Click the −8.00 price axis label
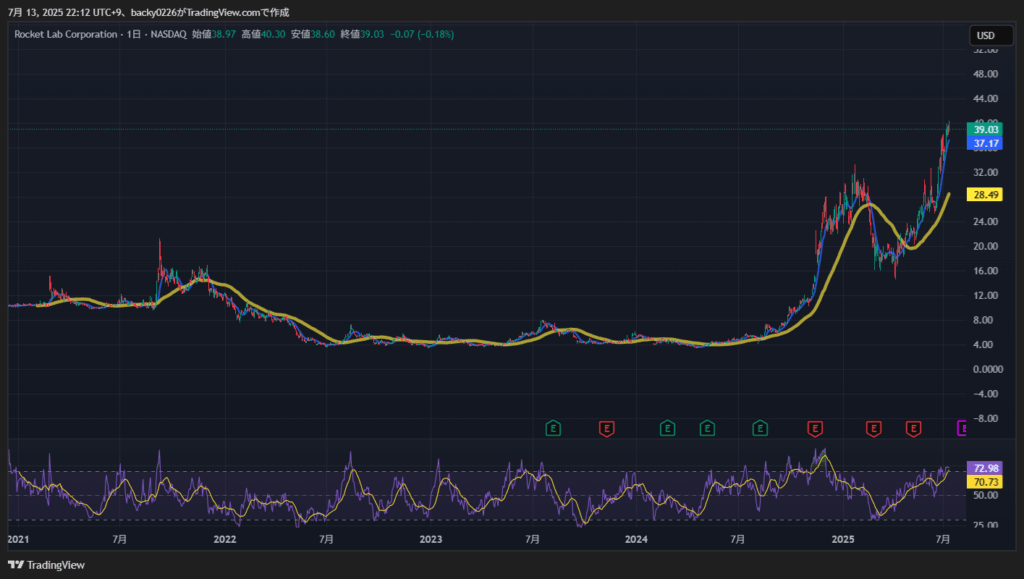 point(985,418)
